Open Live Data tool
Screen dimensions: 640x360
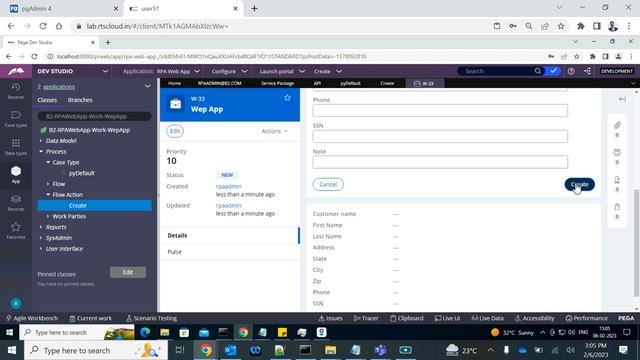tap(487, 318)
